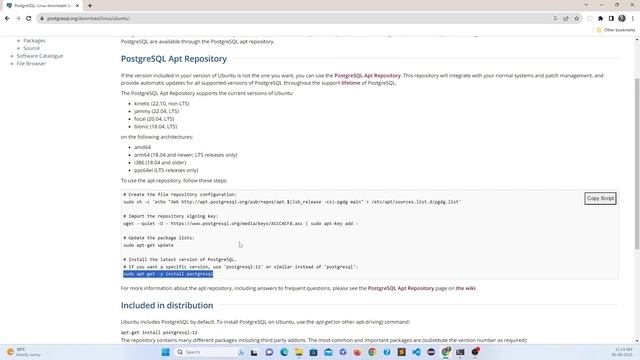
Task: Open Task View from the taskbar
Action: point(254,352)
